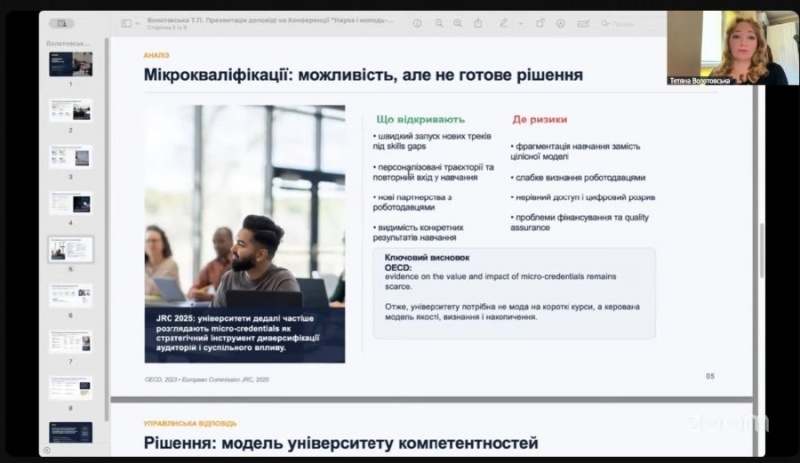Jump to page 6 thumbnail
Image resolution: width=800 pixels, height=463 pixels.
pyautogui.click(x=70, y=294)
